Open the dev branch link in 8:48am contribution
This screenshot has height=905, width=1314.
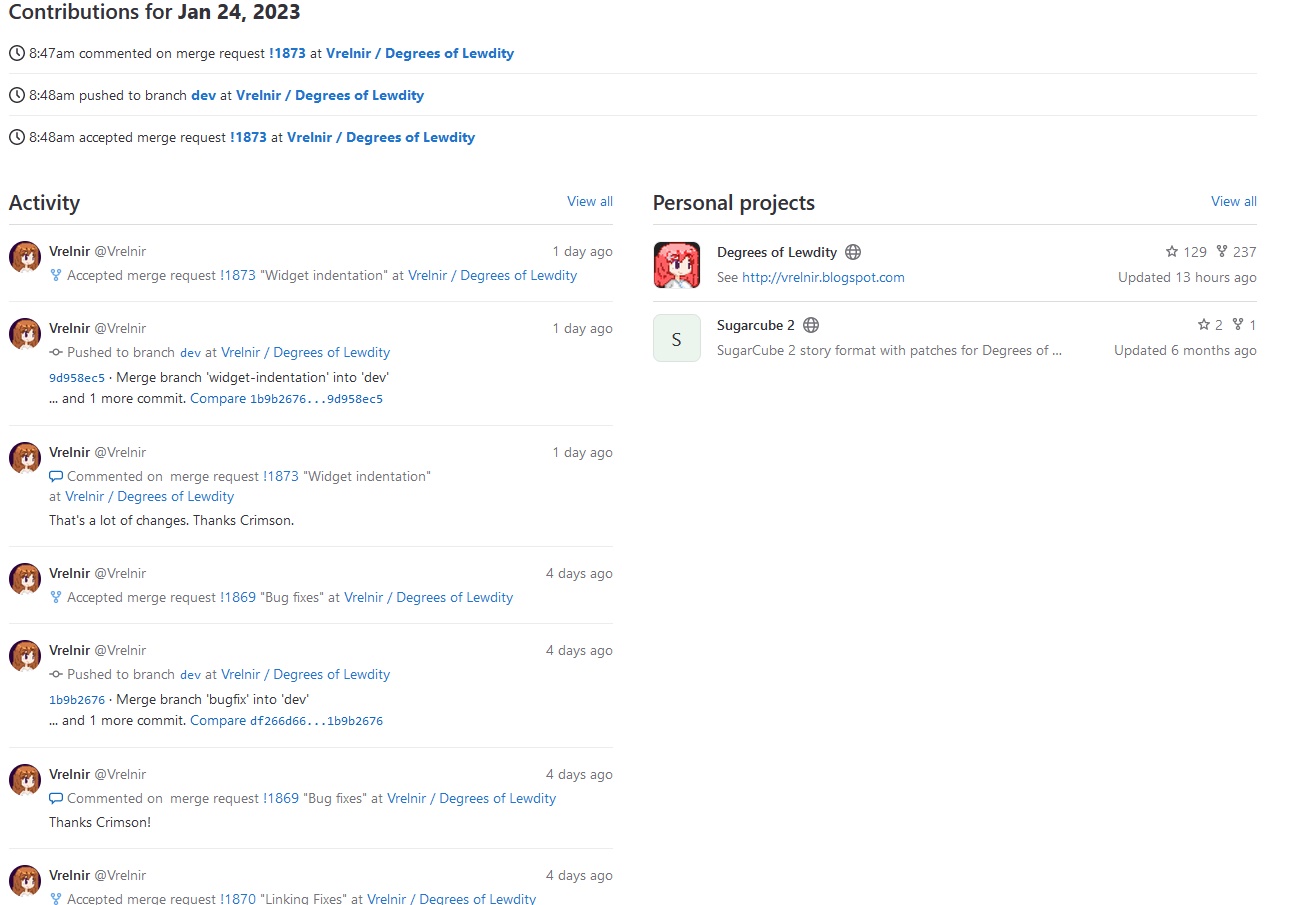tap(203, 95)
